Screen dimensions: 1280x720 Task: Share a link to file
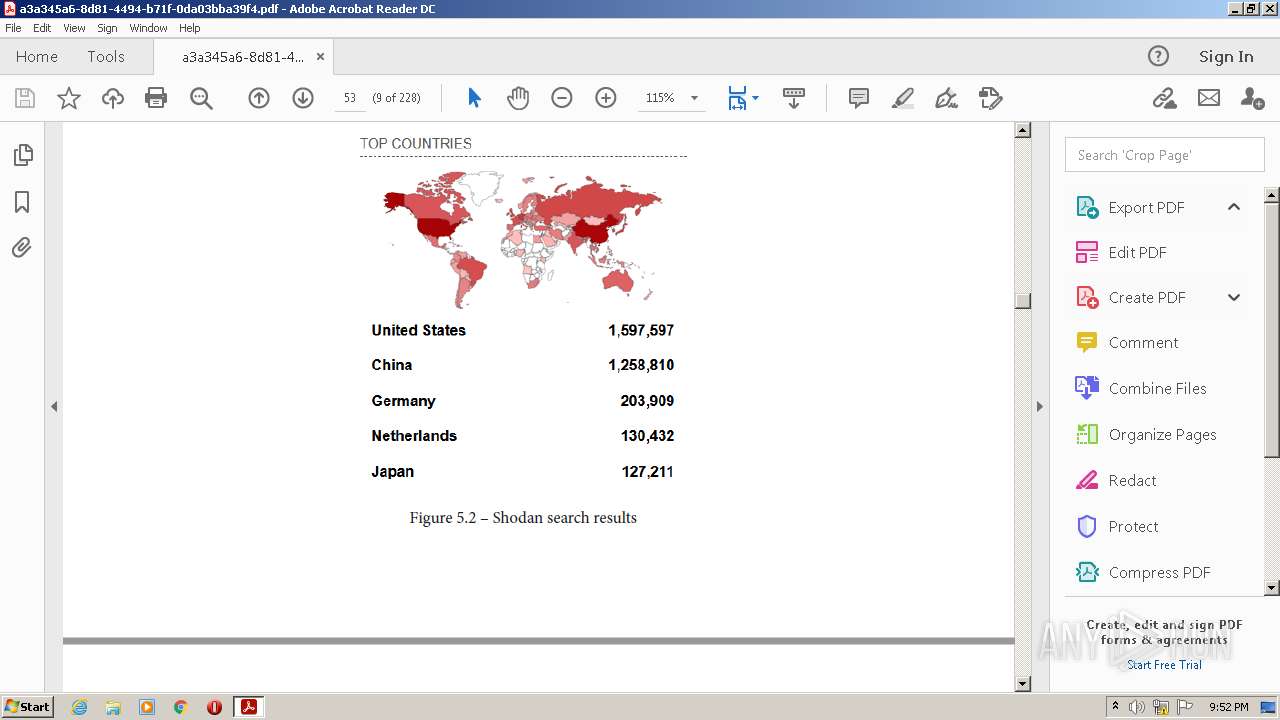point(1164,98)
